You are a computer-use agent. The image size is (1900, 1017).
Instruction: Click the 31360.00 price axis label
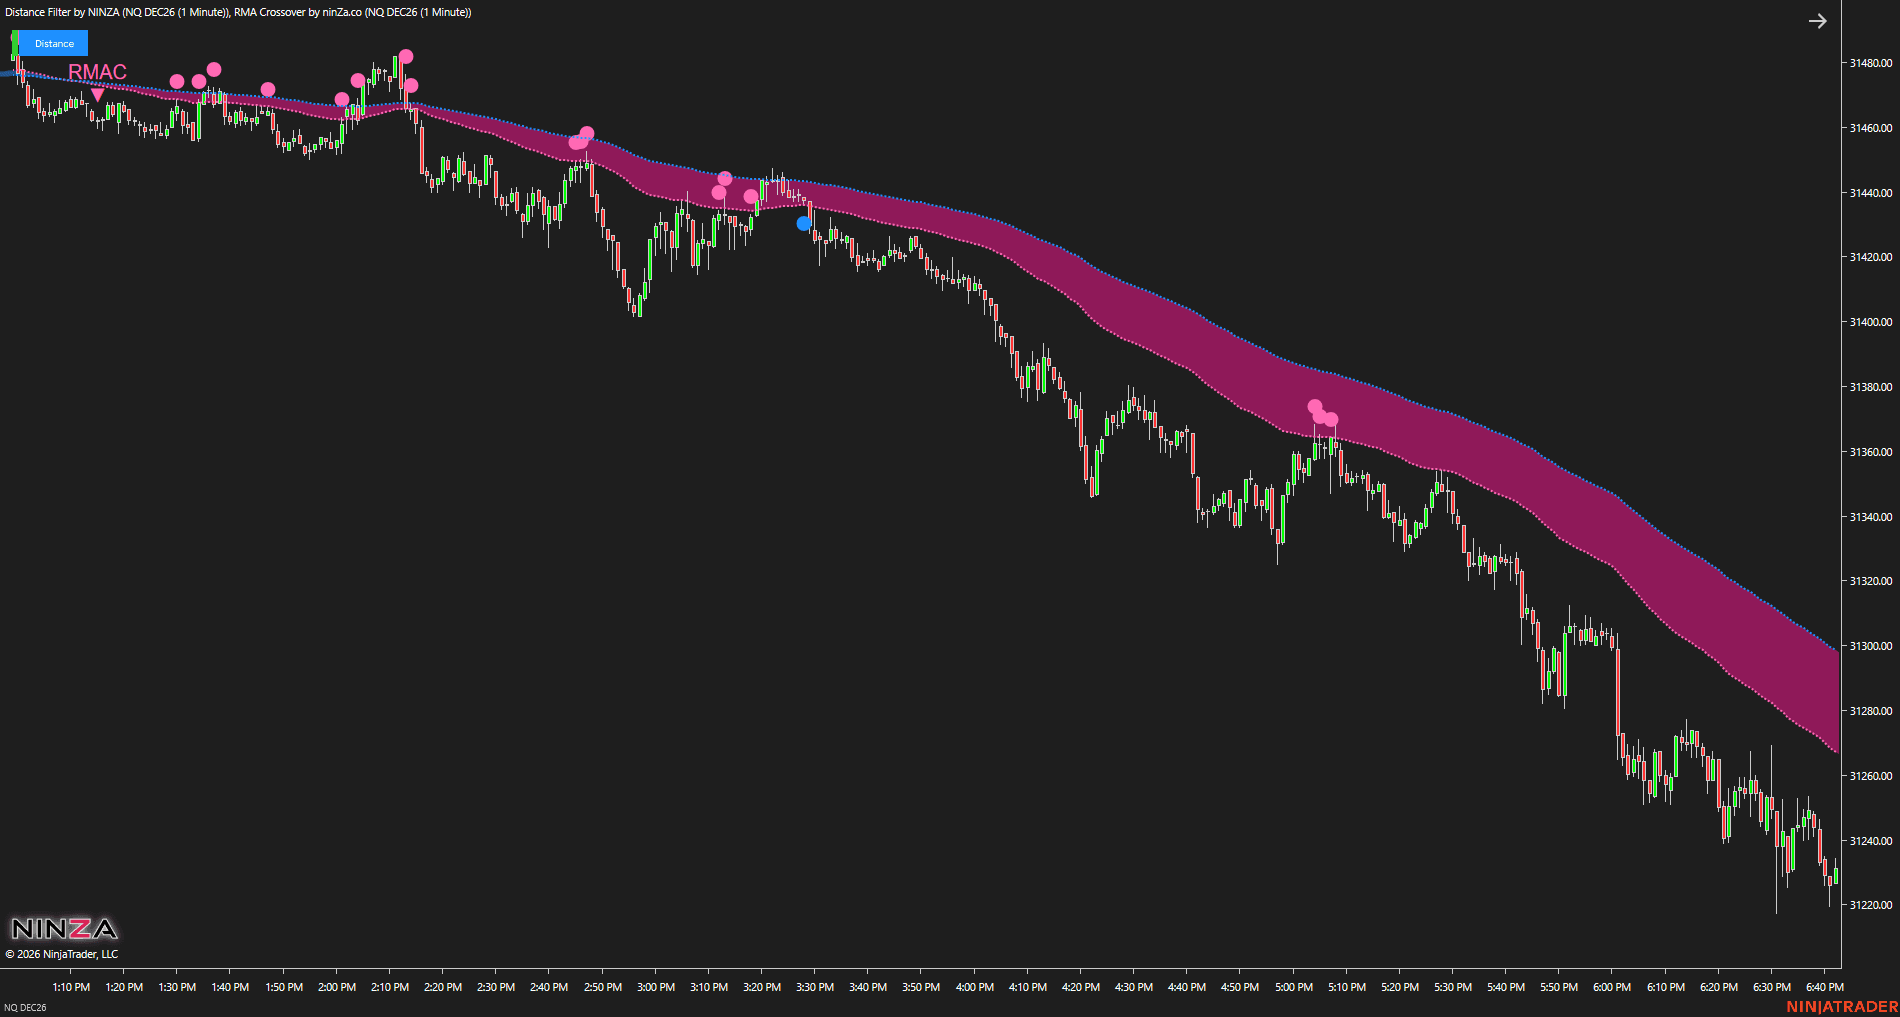click(x=1870, y=452)
